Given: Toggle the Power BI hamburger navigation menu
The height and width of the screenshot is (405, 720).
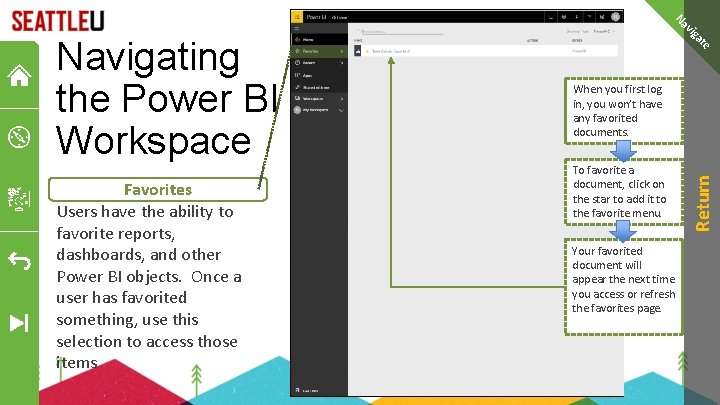Looking at the screenshot, I should tap(297, 28).
